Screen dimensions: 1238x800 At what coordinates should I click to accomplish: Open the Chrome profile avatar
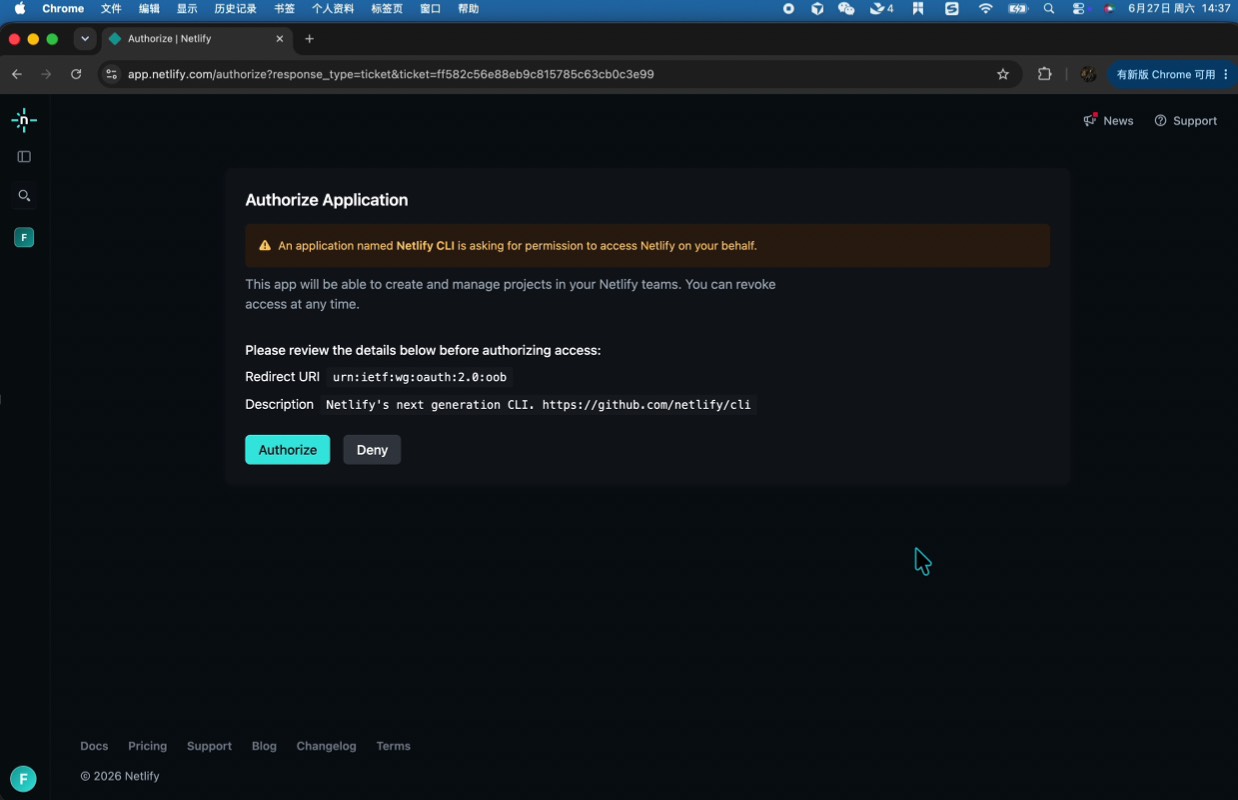pyautogui.click(x=1088, y=74)
